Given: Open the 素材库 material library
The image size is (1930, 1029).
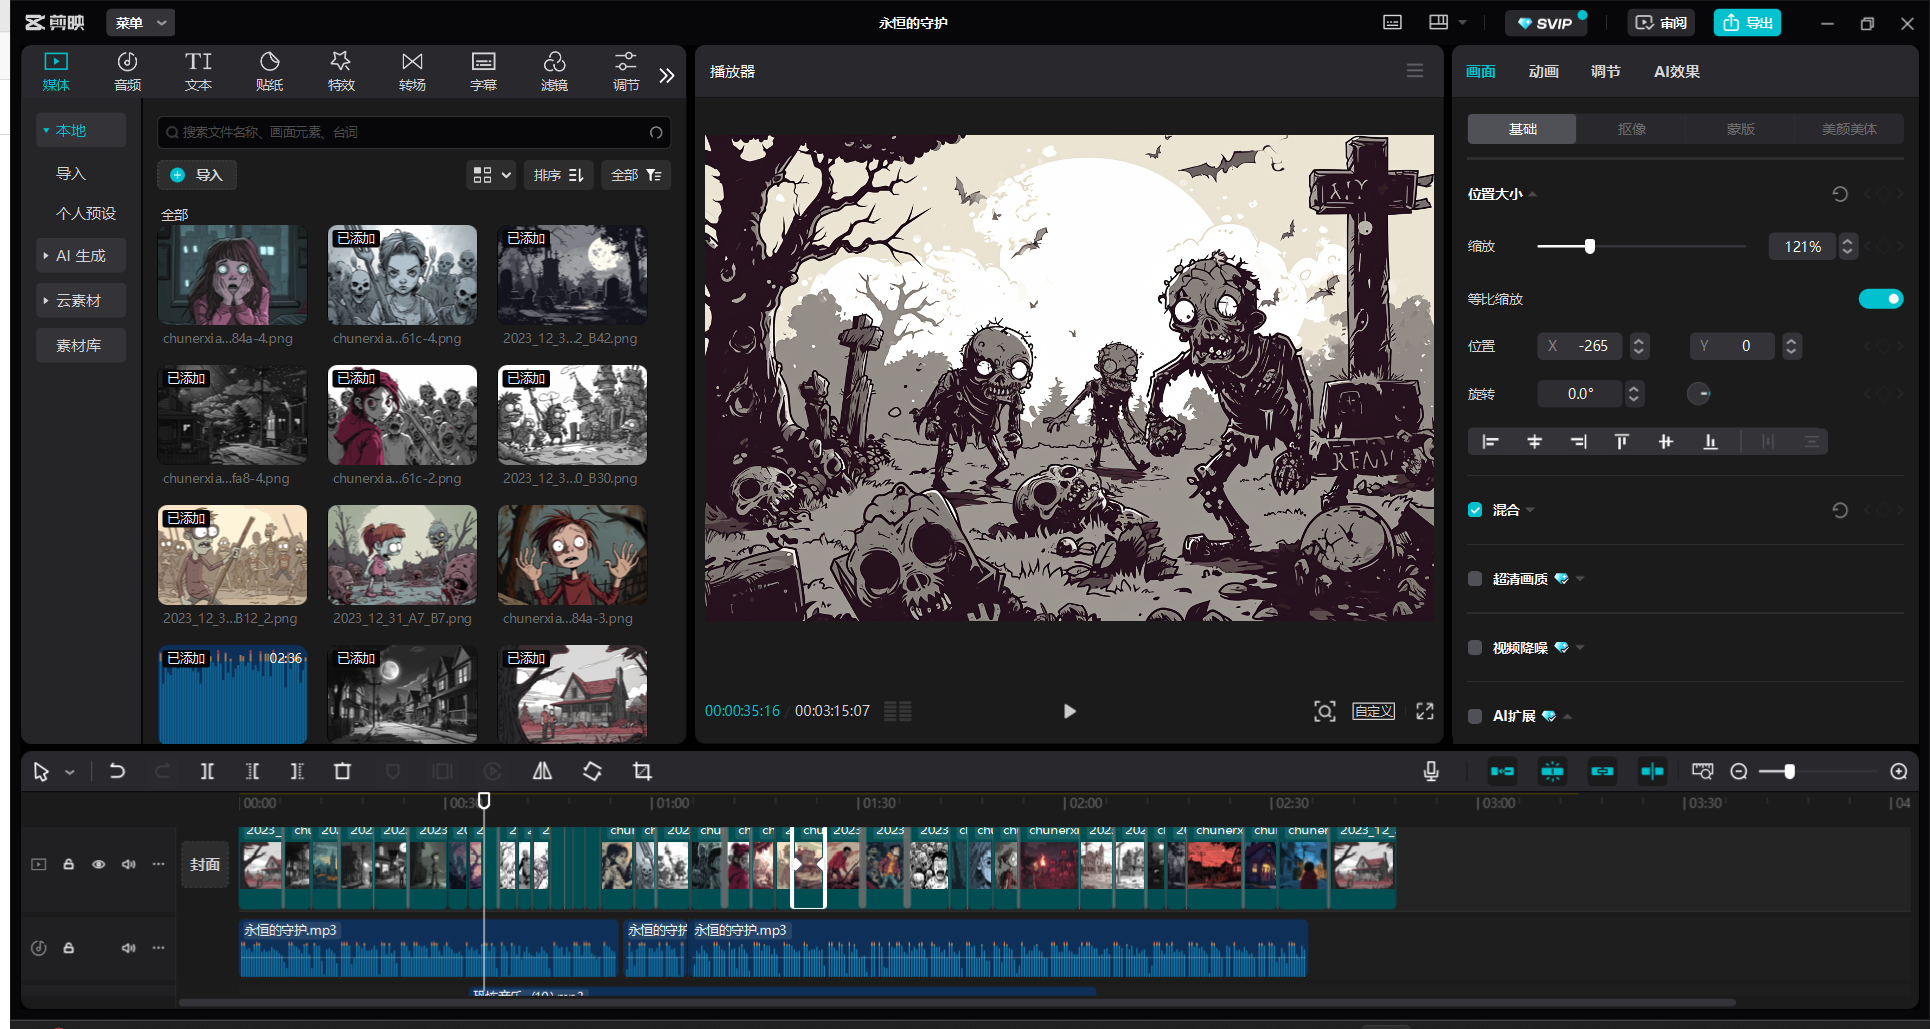Looking at the screenshot, I should point(81,345).
